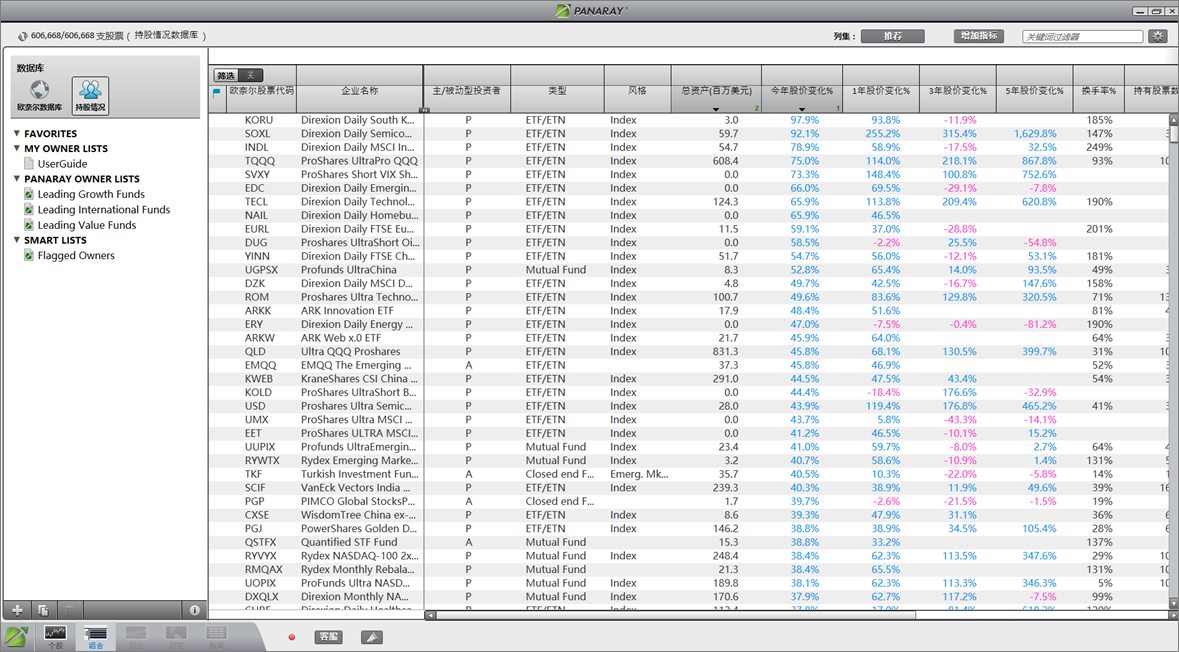The height and width of the screenshot is (652, 1179).
Task: Click the sort arrow under 今年股价变化%
Action: coord(802,109)
